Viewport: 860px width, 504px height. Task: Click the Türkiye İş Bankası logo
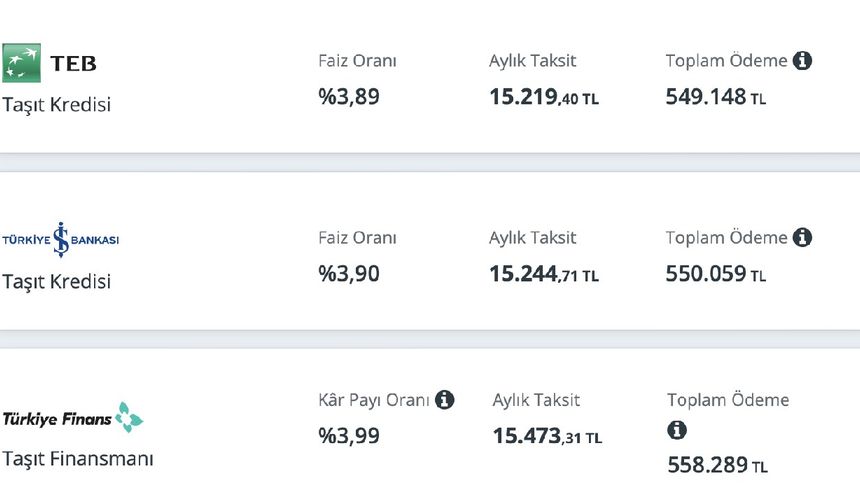60,240
